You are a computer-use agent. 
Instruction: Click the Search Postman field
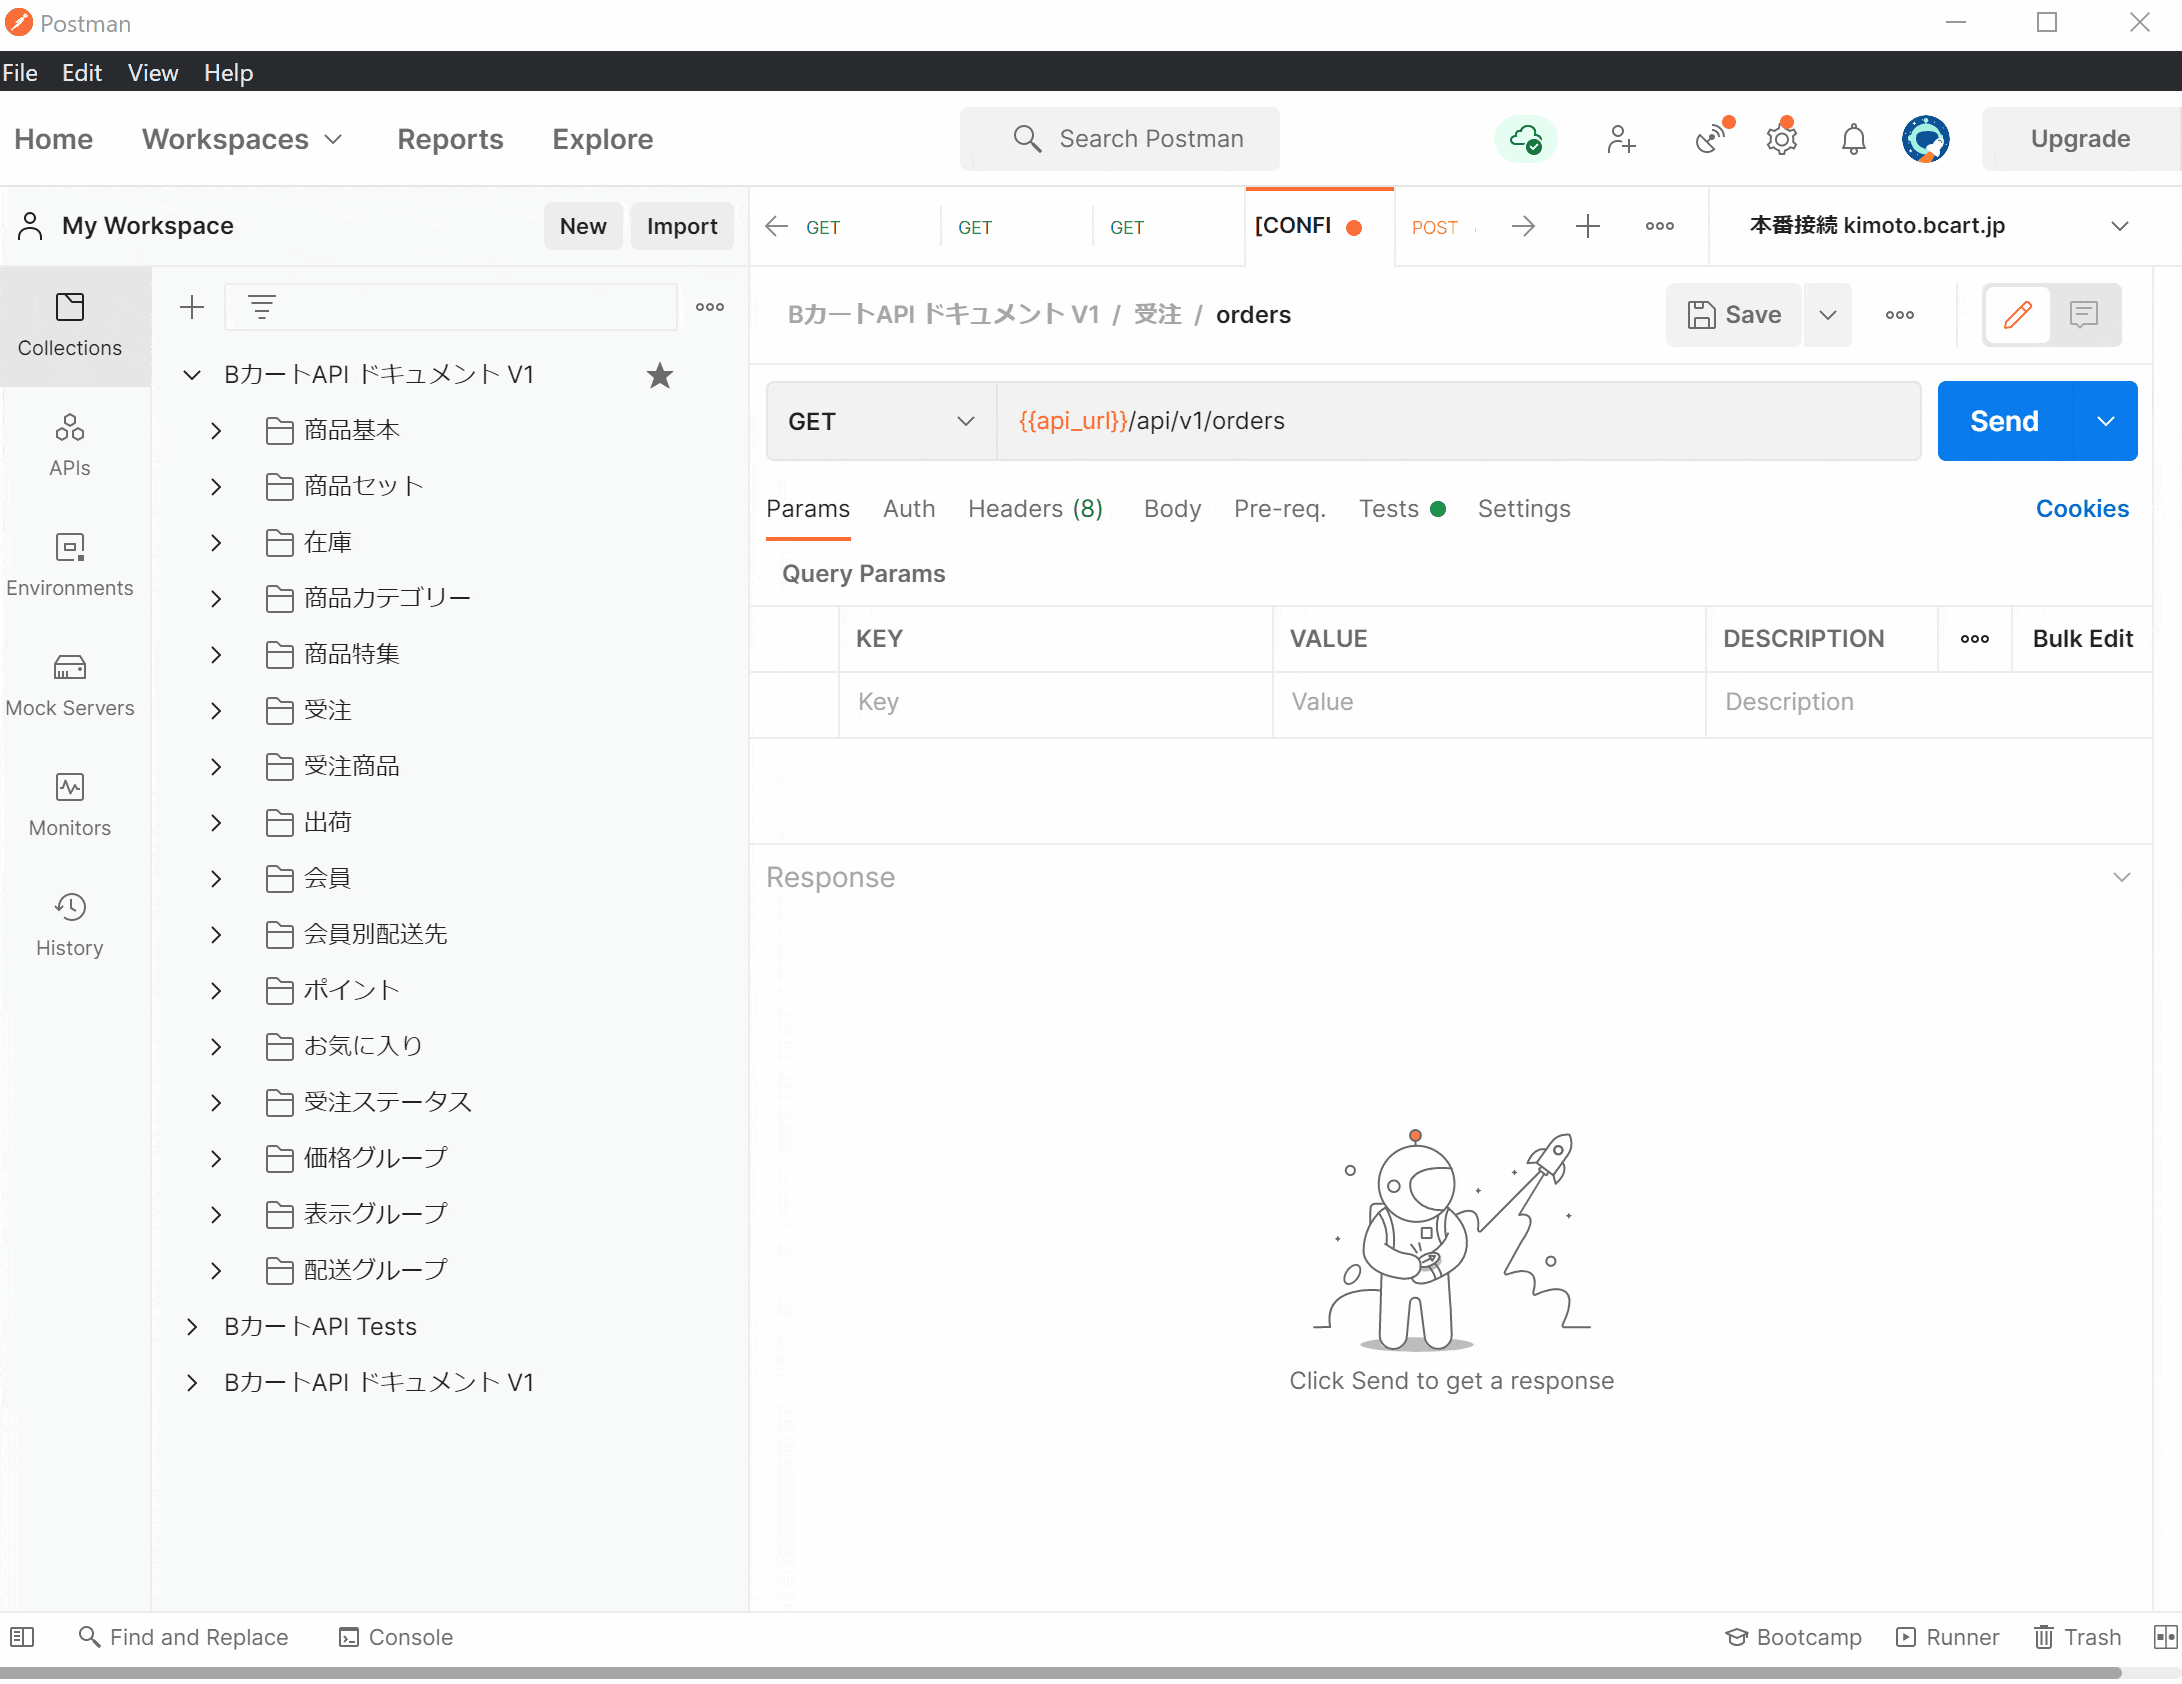point(1119,139)
